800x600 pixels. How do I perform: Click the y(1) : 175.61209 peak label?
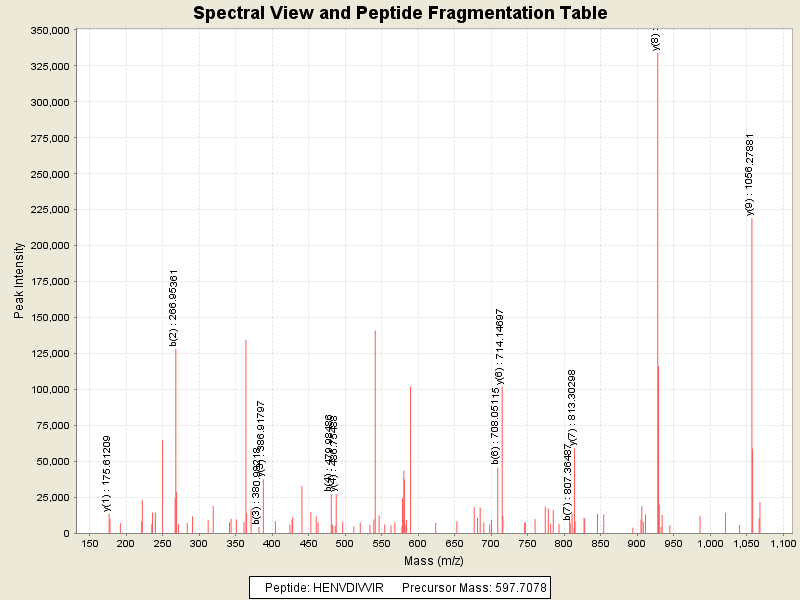107,473
